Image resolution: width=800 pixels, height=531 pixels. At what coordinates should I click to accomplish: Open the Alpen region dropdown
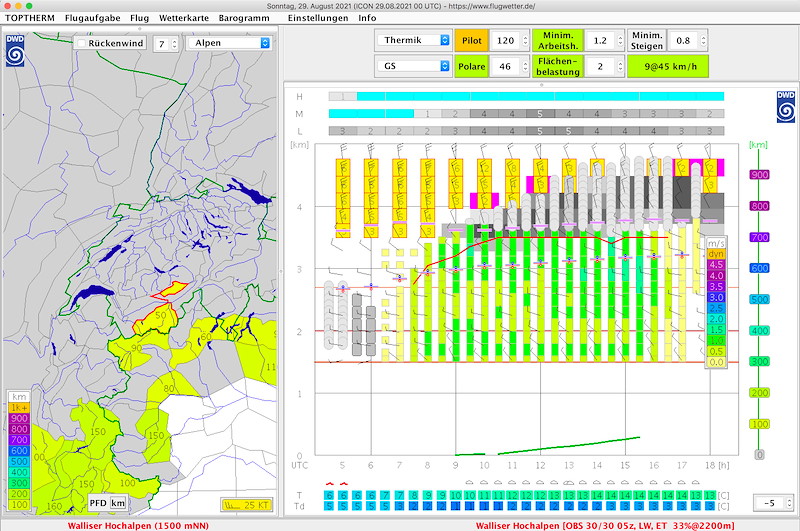point(229,43)
